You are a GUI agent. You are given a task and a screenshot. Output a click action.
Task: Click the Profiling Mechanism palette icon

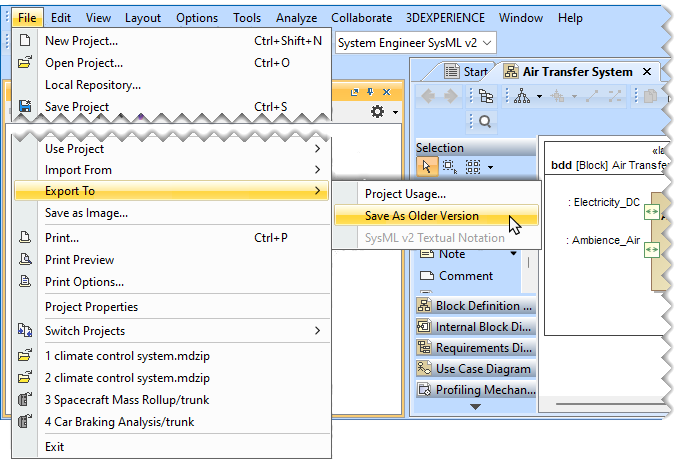[424, 389]
